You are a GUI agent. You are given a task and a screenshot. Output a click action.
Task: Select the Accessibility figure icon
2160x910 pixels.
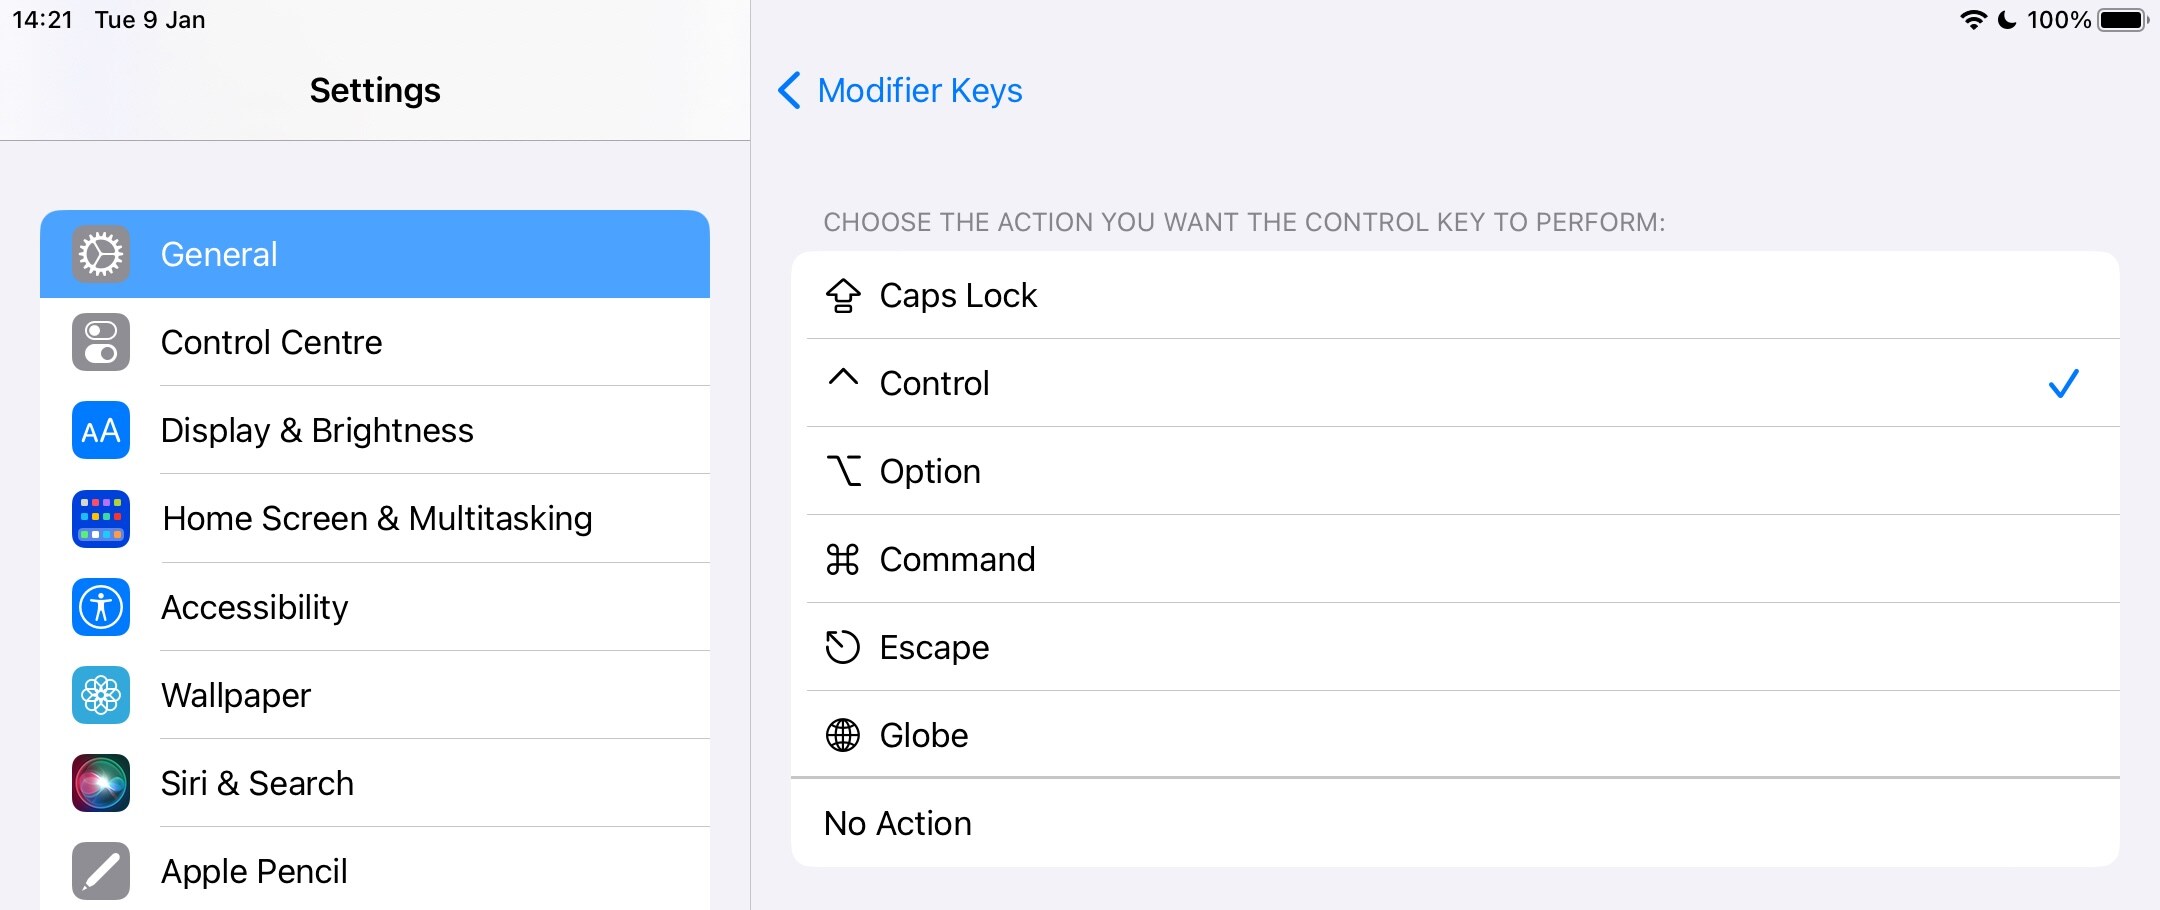pyautogui.click(x=100, y=607)
